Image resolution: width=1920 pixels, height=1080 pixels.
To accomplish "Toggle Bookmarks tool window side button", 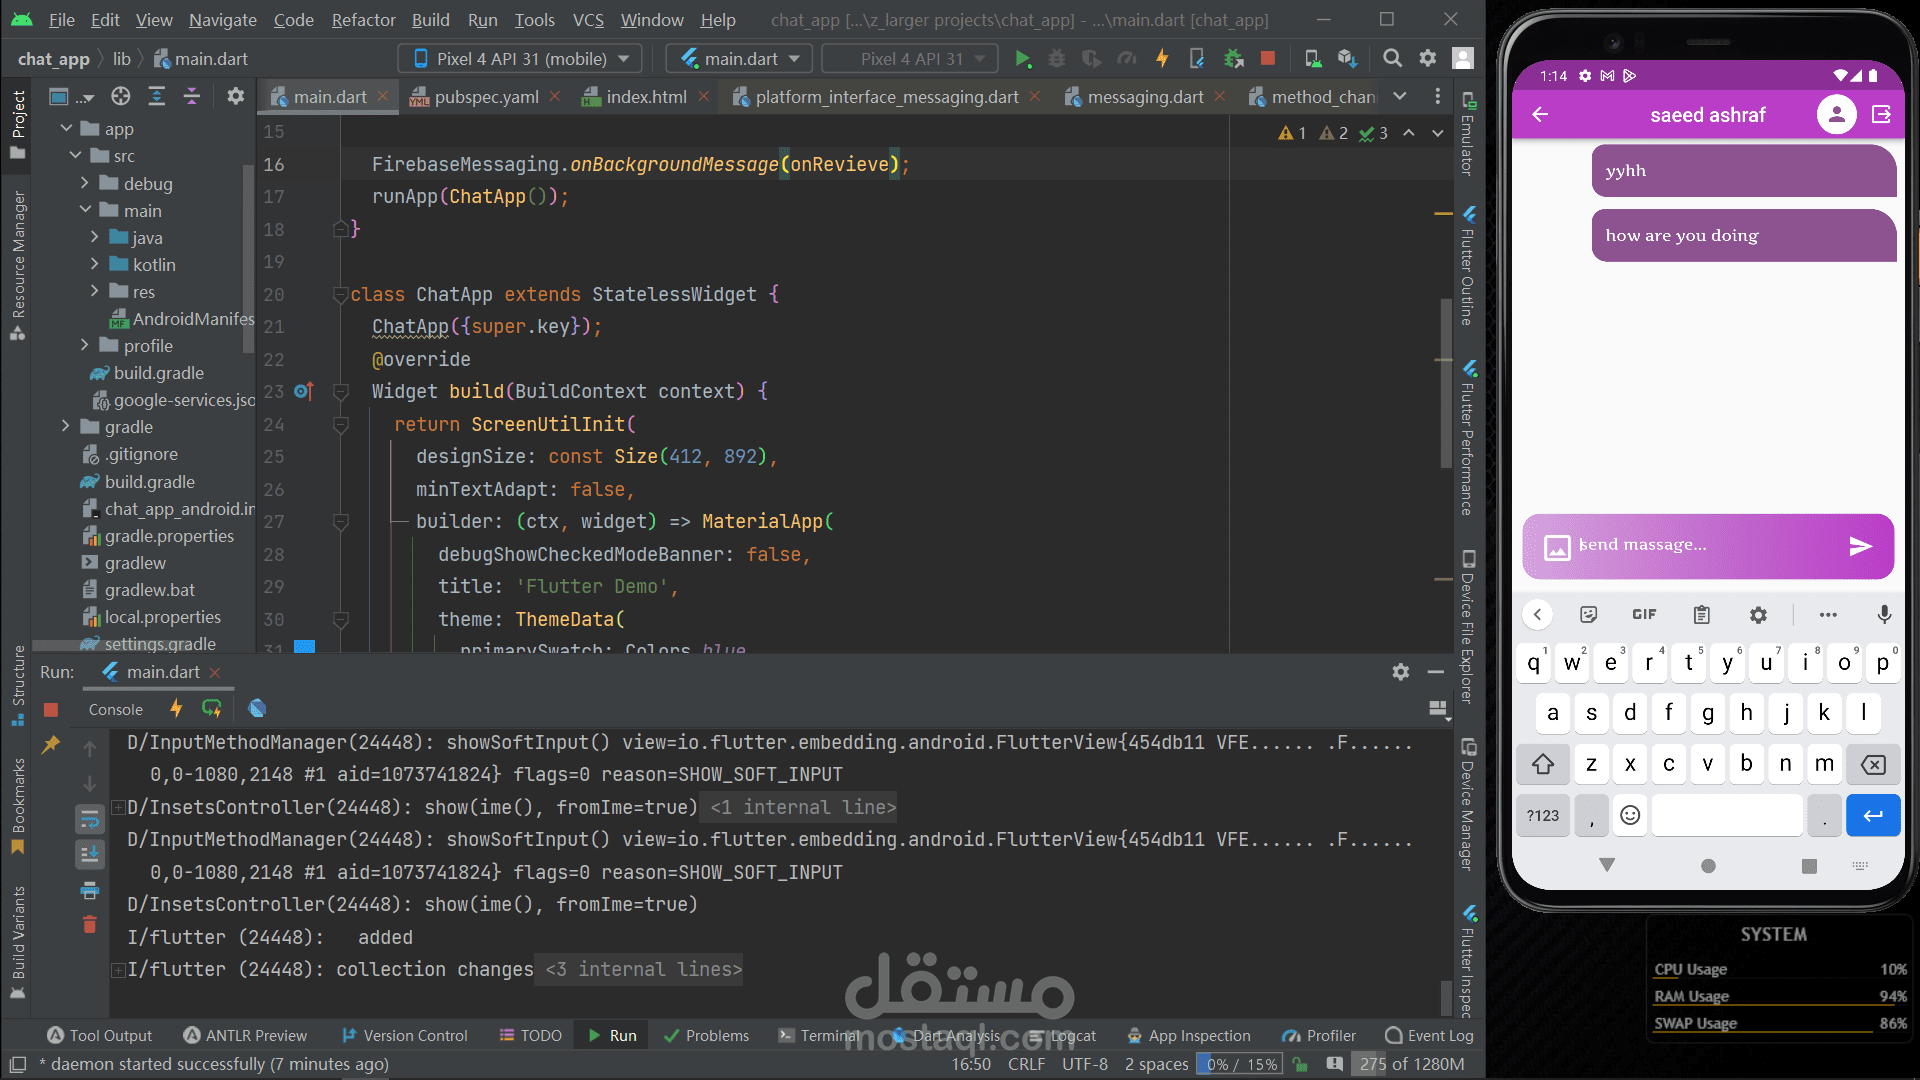I will tap(18, 806).
